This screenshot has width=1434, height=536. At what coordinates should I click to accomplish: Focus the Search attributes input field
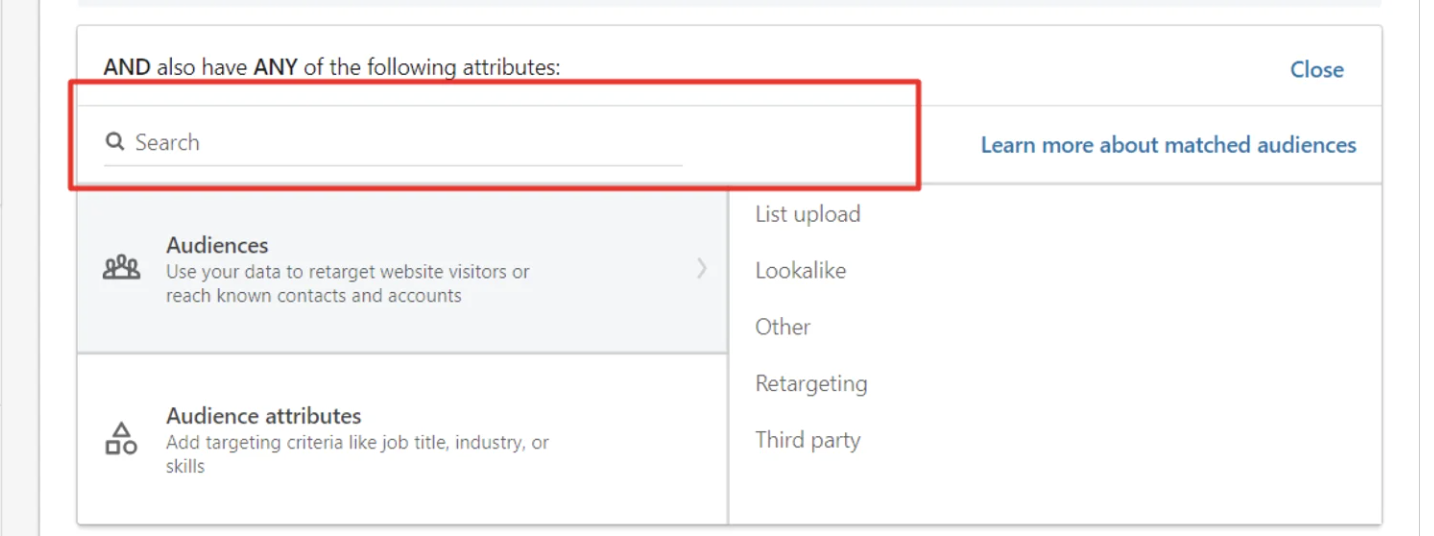point(393,142)
